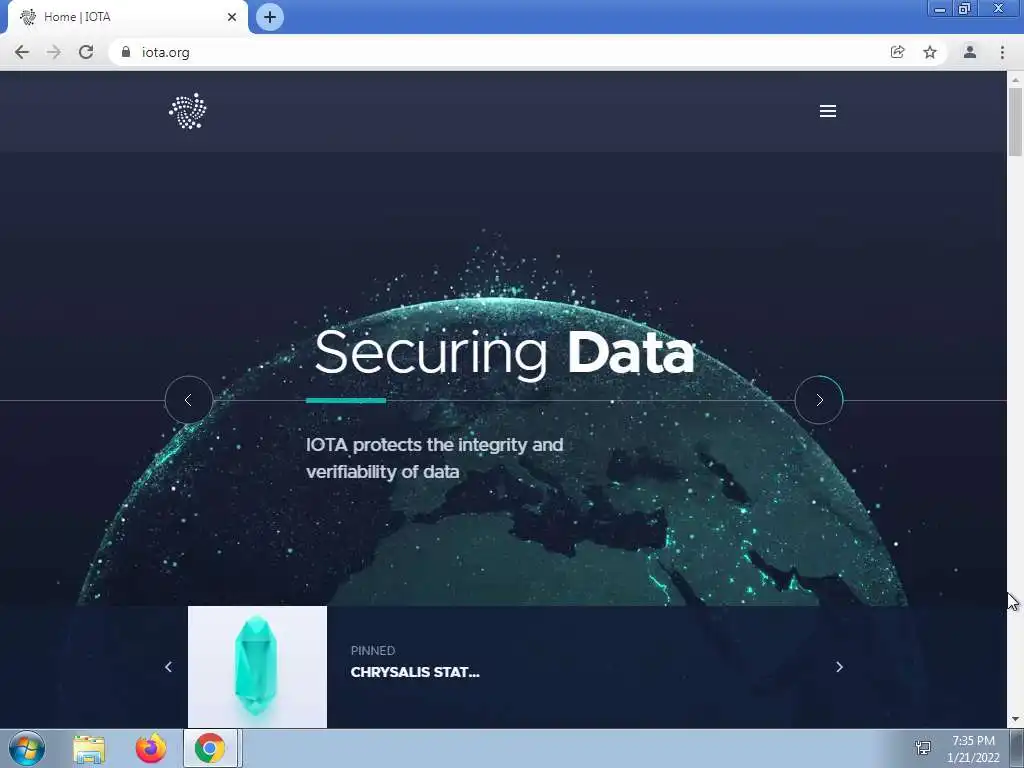Expand Chrome three-dot menu

pyautogui.click(x=1002, y=52)
